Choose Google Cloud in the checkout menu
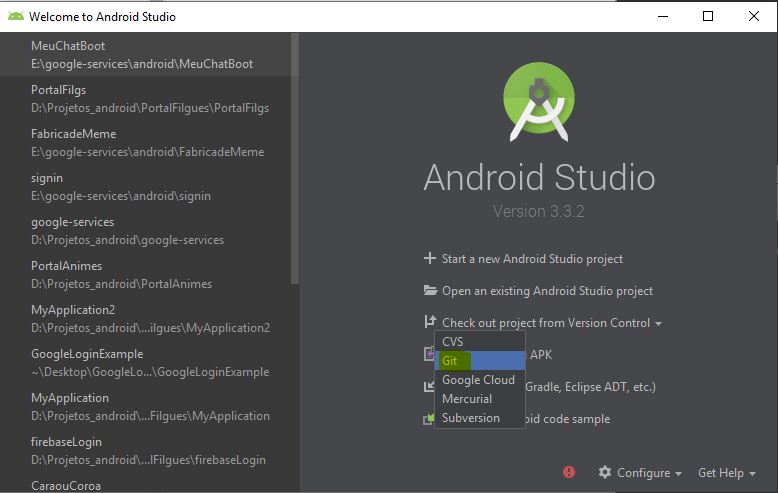 coord(480,380)
